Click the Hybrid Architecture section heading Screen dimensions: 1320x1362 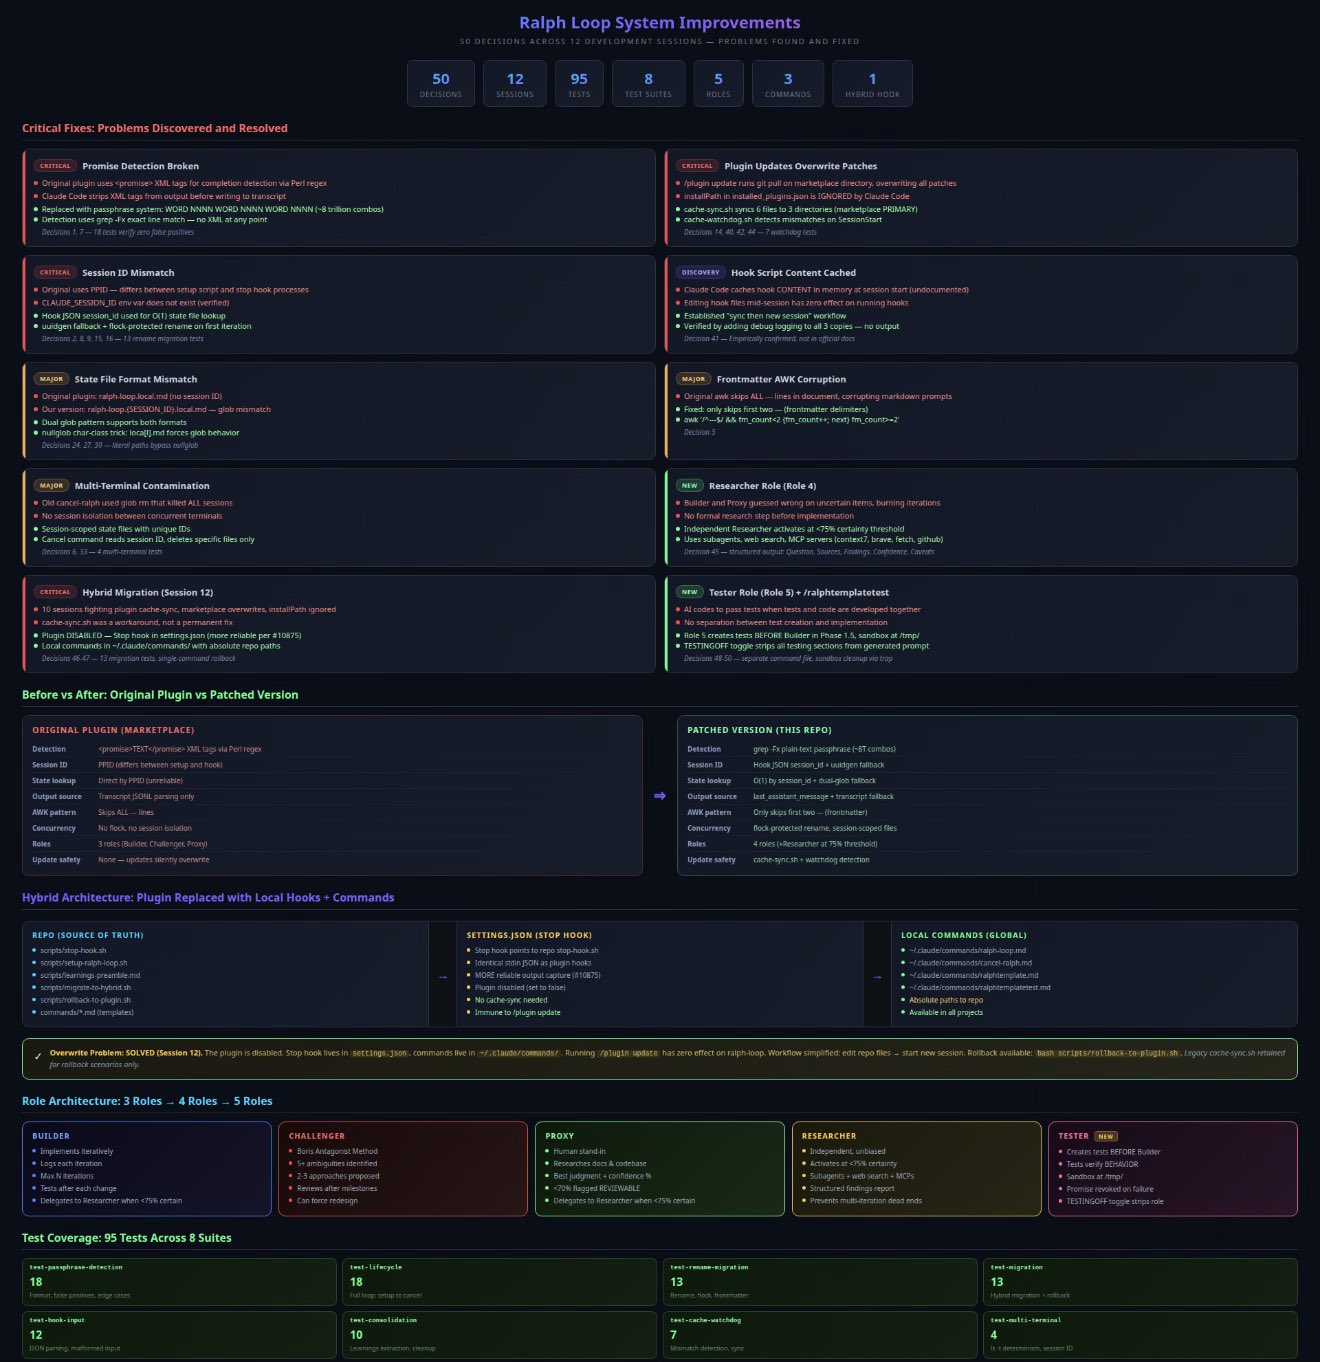pos(208,898)
